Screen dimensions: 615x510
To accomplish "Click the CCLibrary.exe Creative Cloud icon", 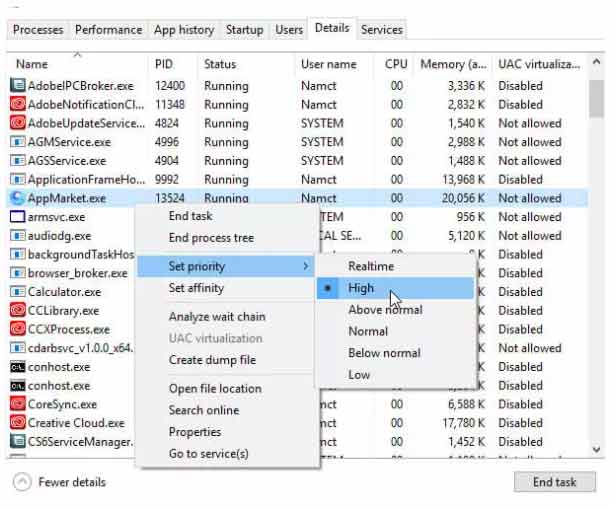I will [17, 311].
